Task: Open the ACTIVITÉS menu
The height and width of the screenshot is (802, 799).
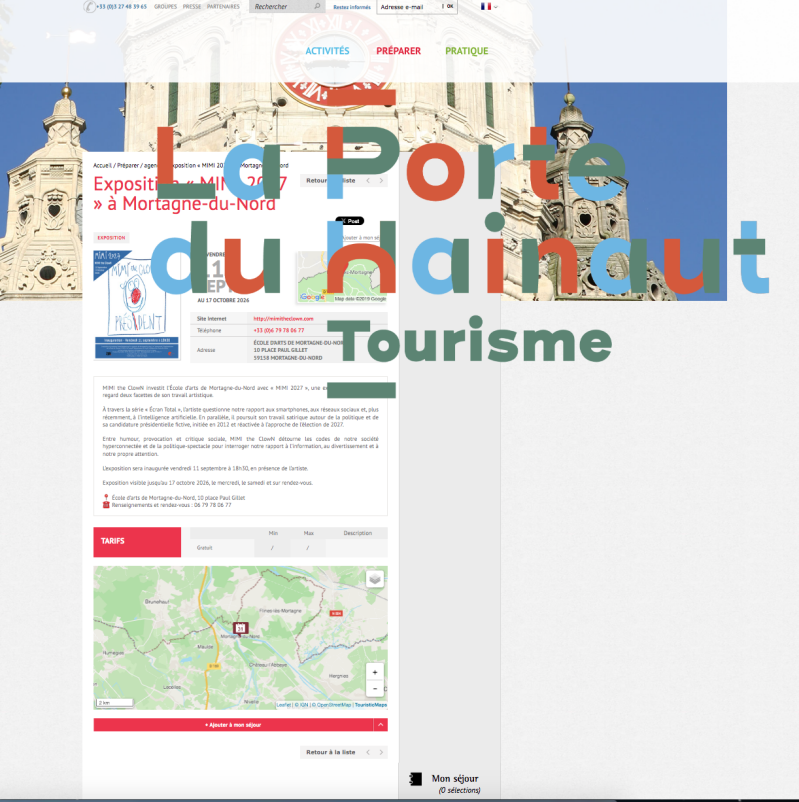Action: pyautogui.click(x=327, y=51)
